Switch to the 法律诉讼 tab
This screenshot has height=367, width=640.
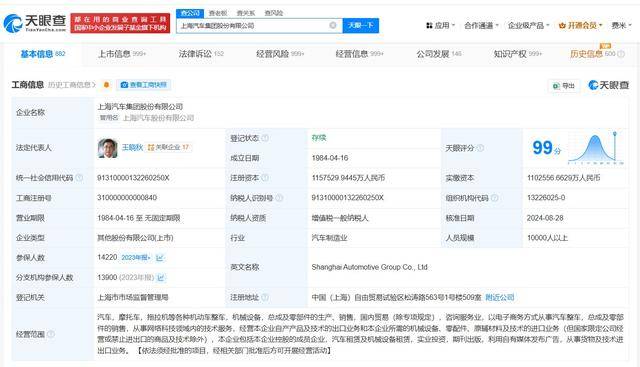(x=201, y=53)
